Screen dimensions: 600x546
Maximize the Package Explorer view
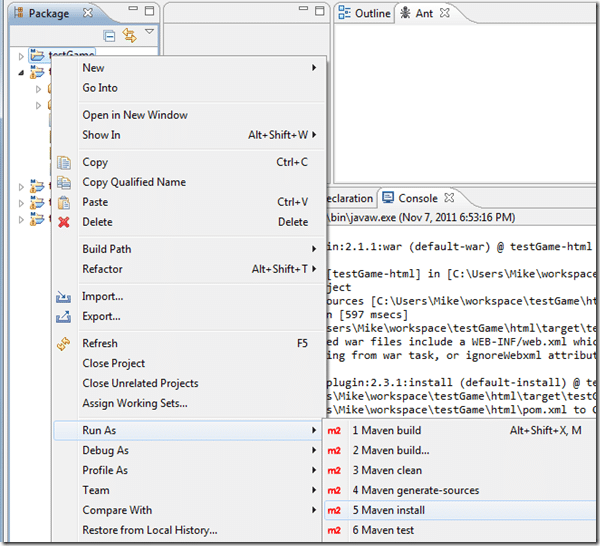150,11
